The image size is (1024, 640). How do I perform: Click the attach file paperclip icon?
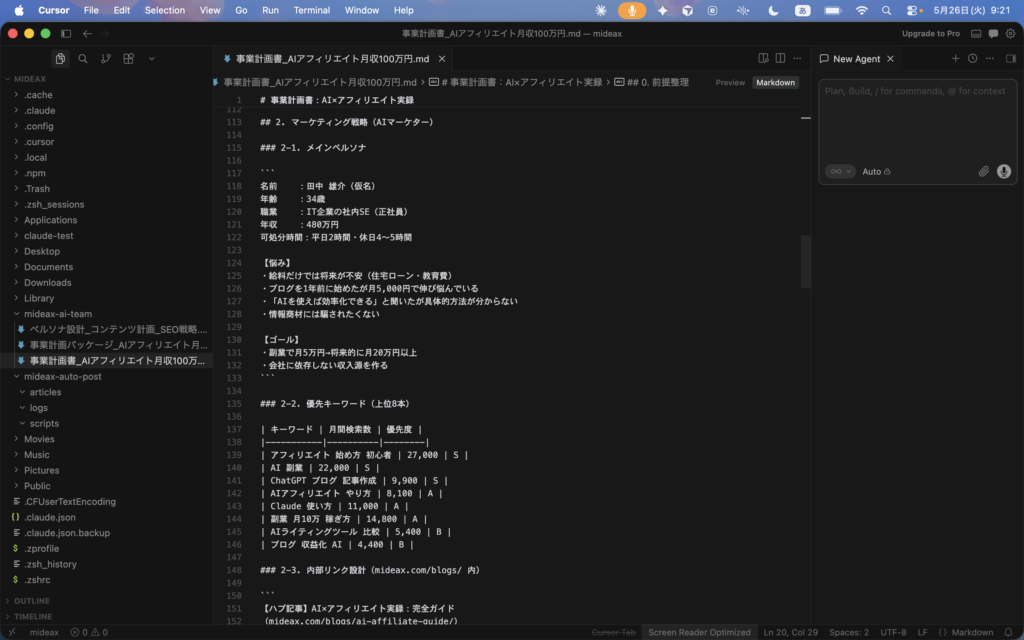coord(984,171)
